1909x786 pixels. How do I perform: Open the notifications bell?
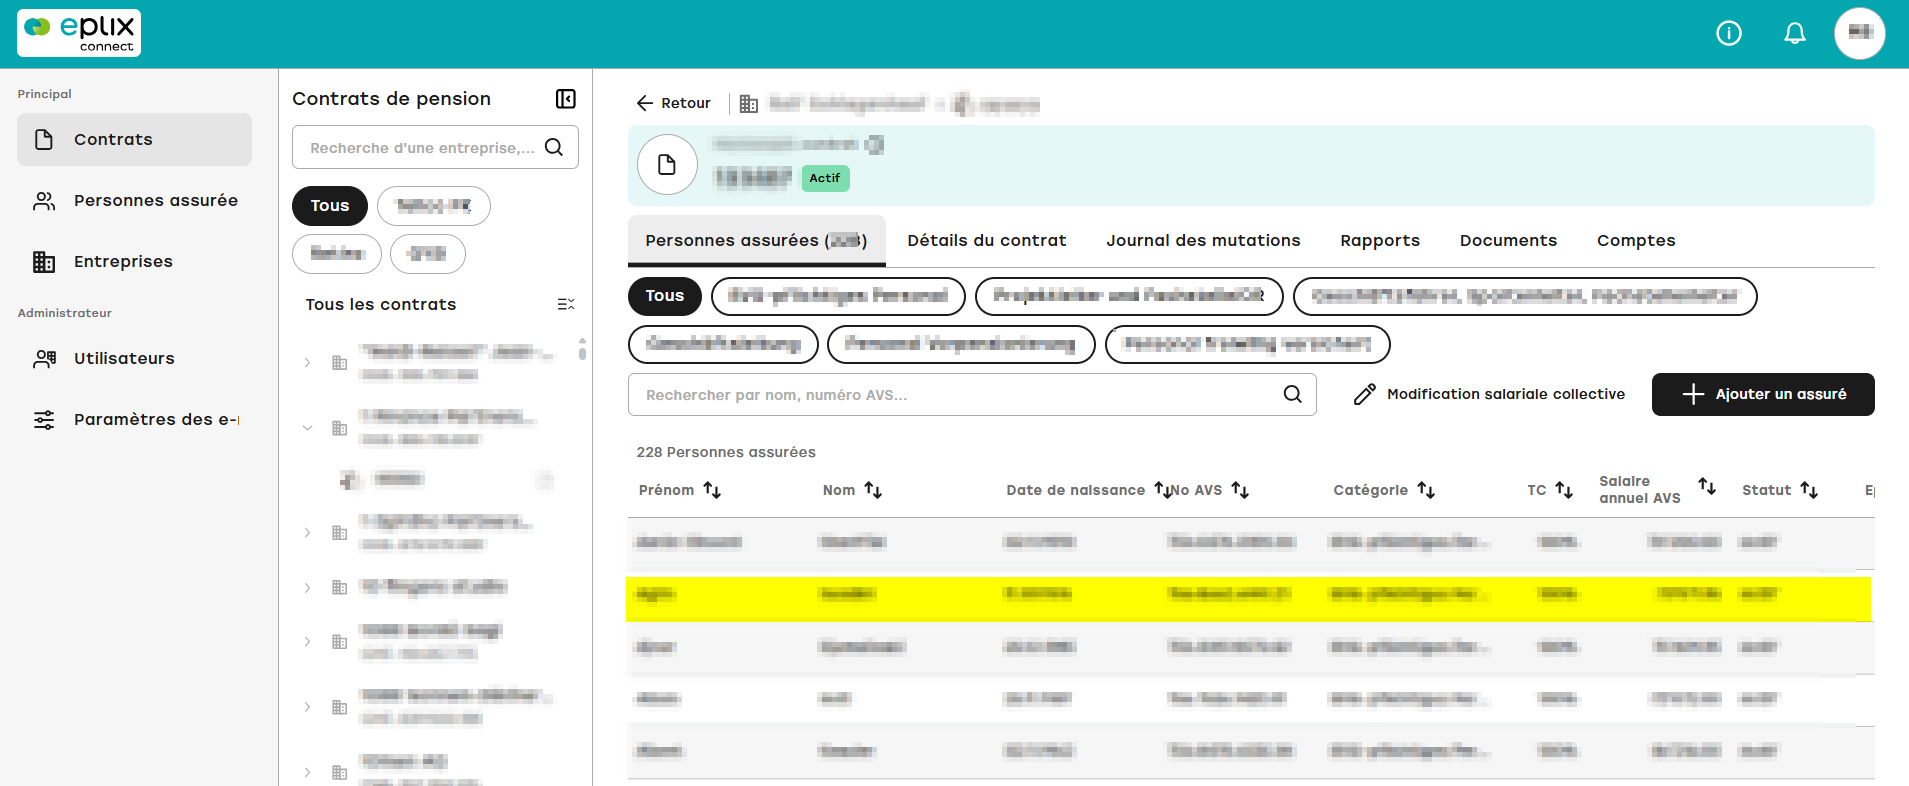[x=1795, y=34]
